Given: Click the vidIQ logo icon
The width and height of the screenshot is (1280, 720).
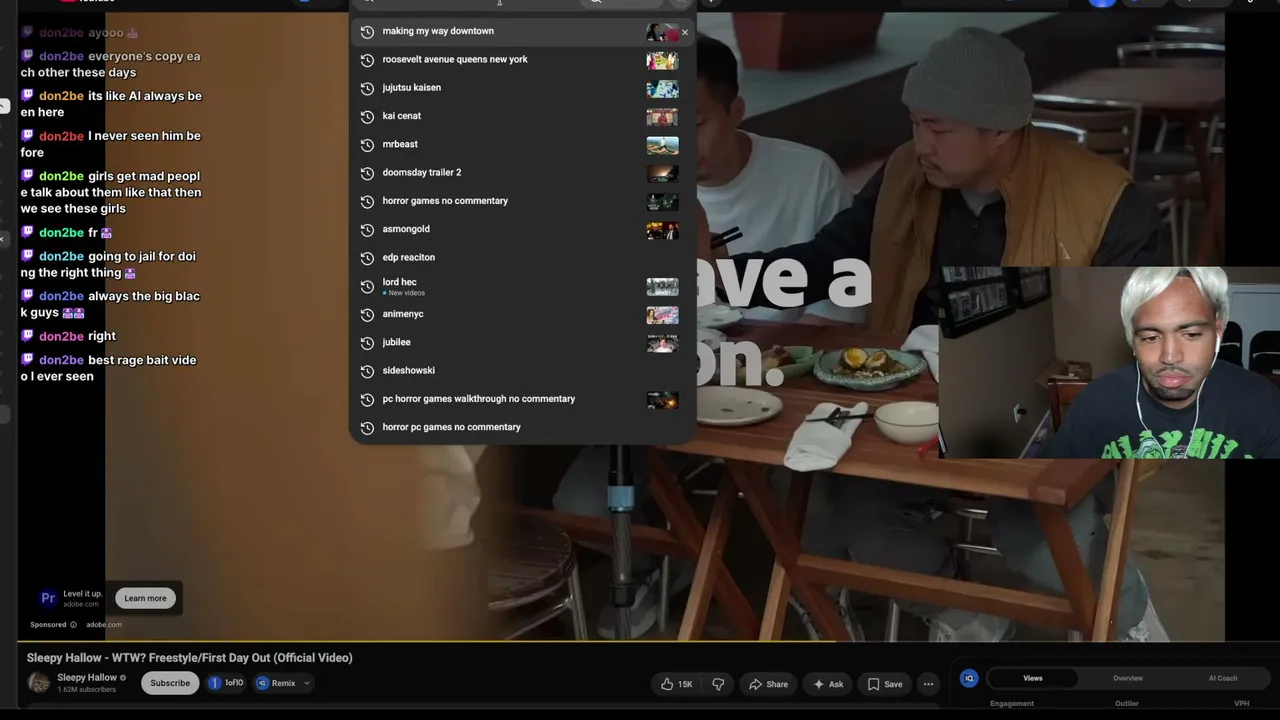Looking at the screenshot, I should point(969,678).
